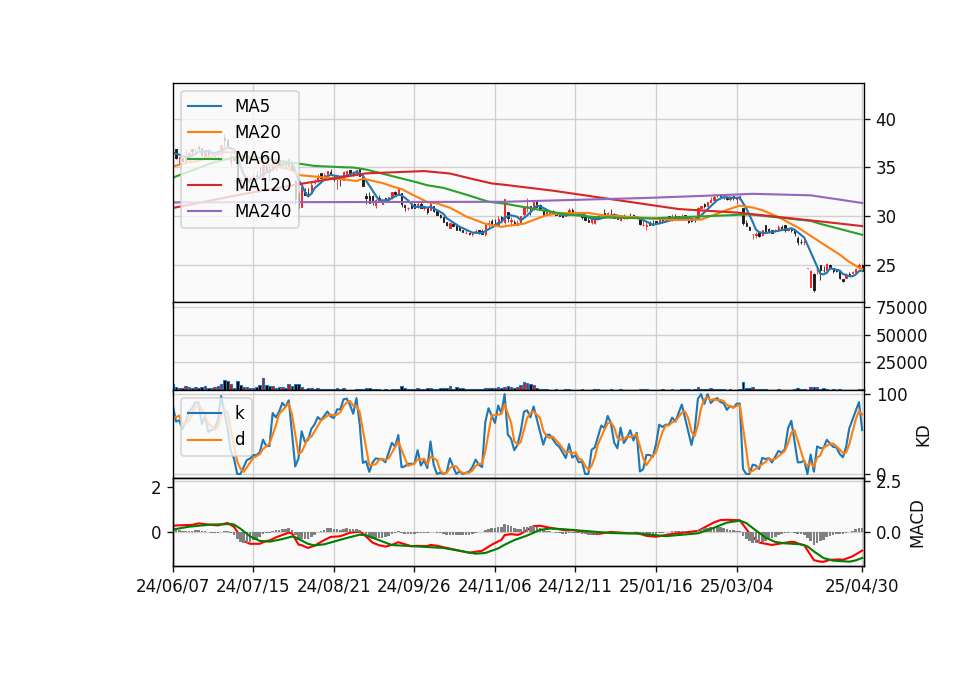Click the 24/07/15 date axis label
The width and height of the screenshot is (960, 690).
(x=252, y=587)
